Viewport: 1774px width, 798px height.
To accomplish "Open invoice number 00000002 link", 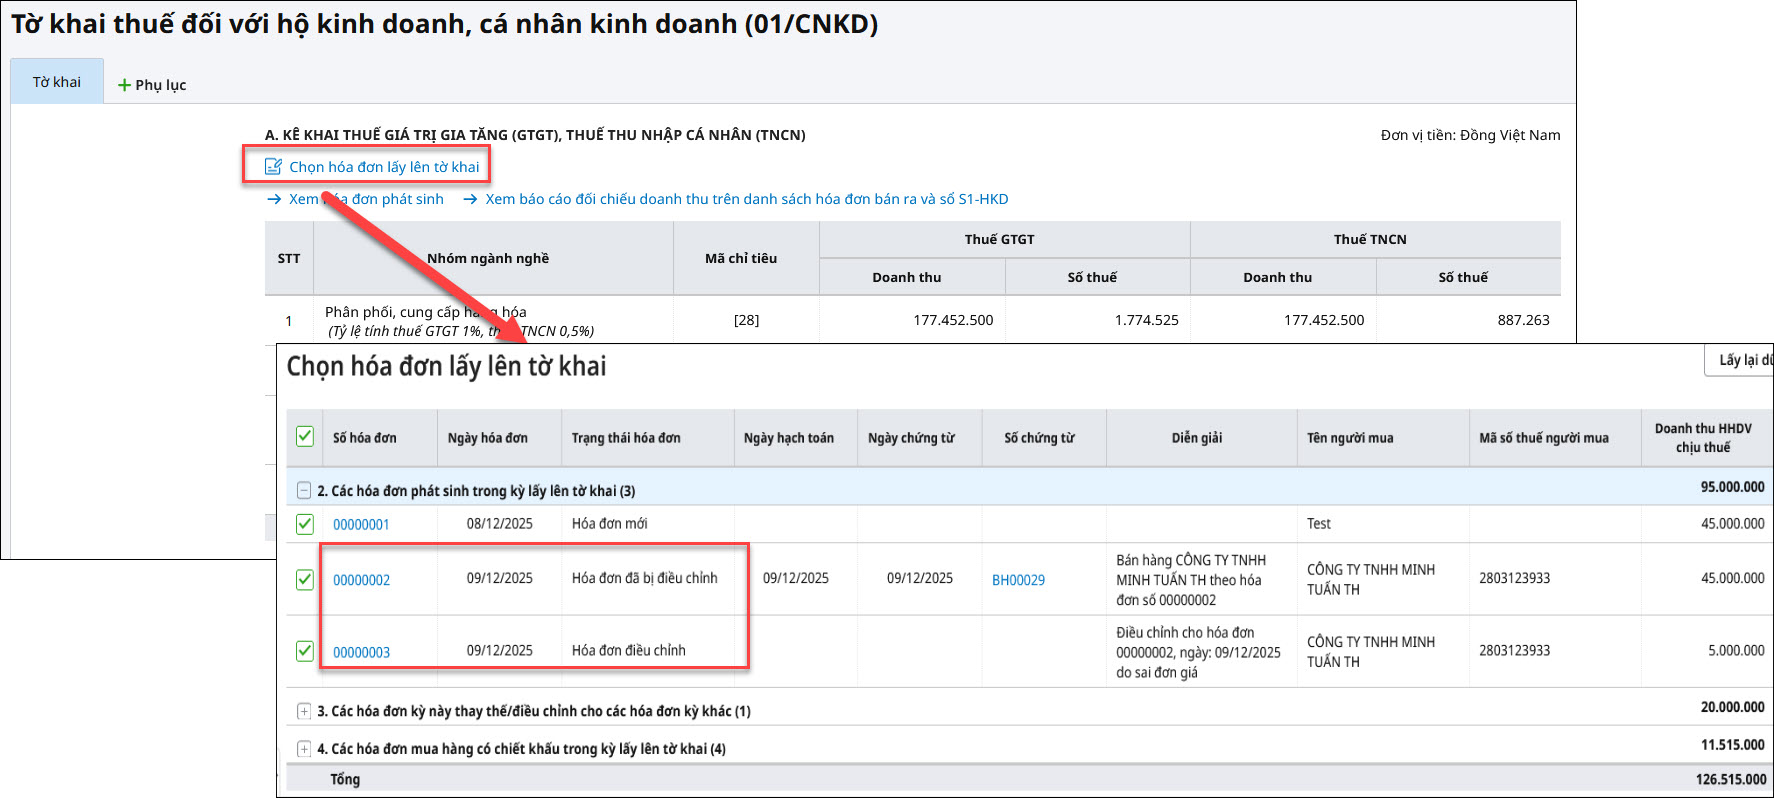I will [361, 580].
